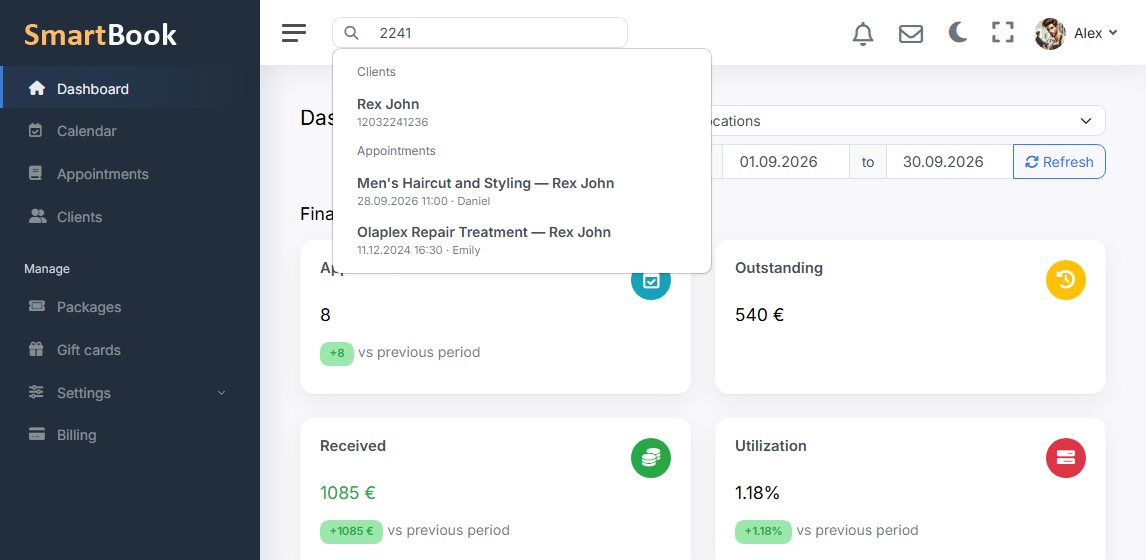Click the Clients people icon
This screenshot has width=1146, height=560.
pos(37,216)
